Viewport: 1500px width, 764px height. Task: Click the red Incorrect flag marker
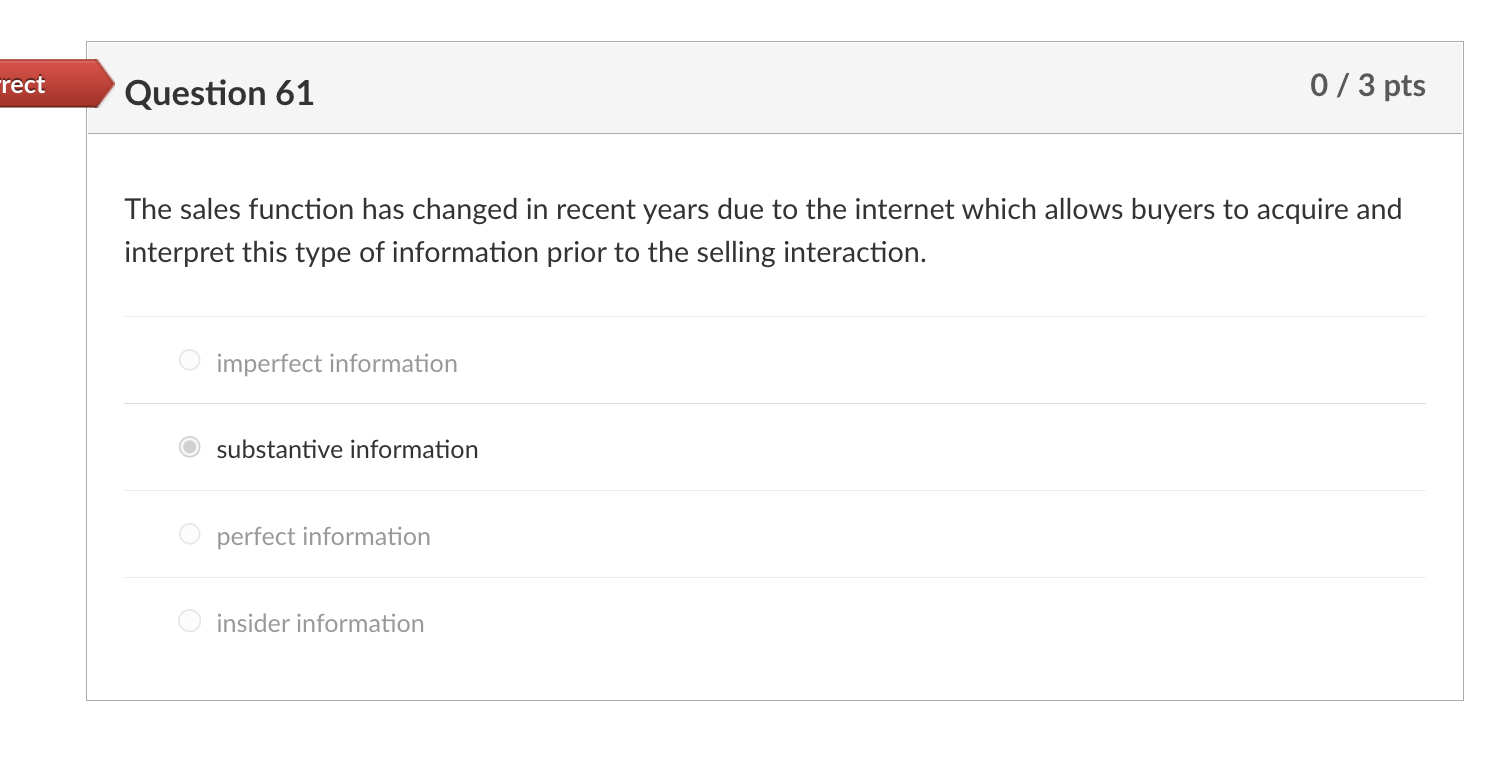click(x=50, y=84)
